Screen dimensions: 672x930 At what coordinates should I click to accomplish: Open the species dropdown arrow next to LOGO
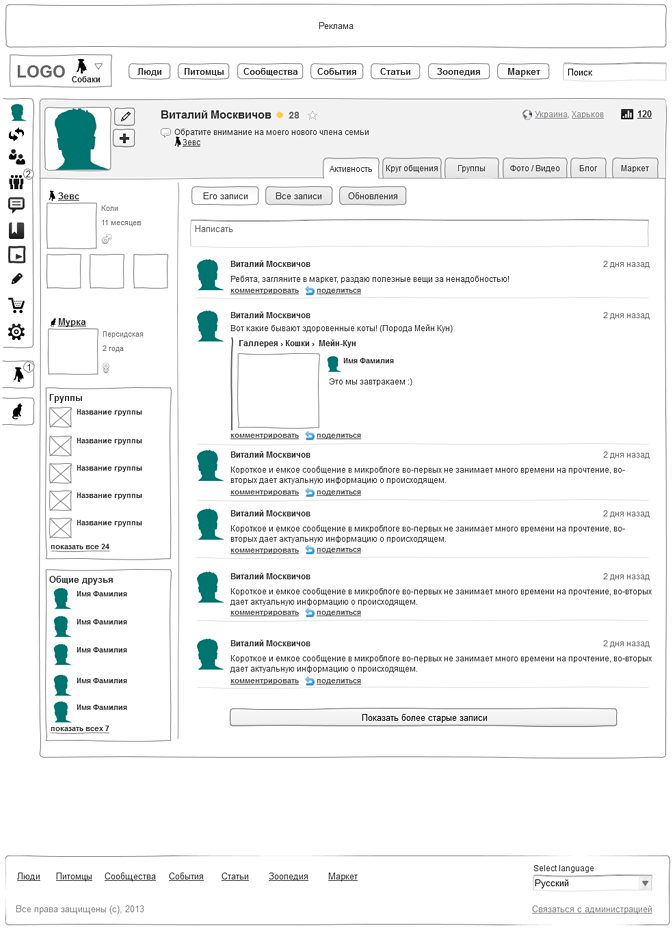(x=98, y=66)
